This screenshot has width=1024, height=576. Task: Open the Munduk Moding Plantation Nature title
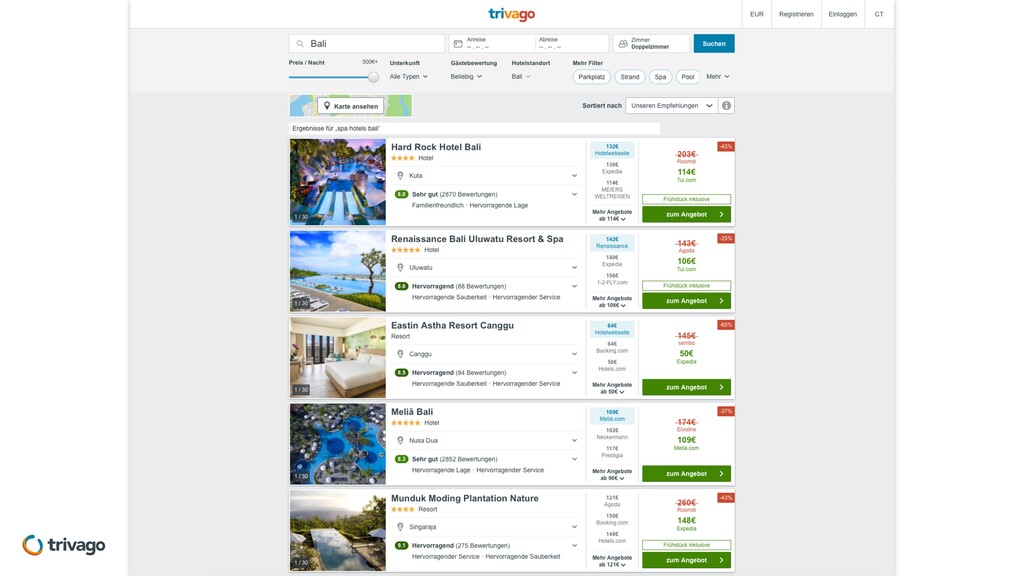coord(464,498)
